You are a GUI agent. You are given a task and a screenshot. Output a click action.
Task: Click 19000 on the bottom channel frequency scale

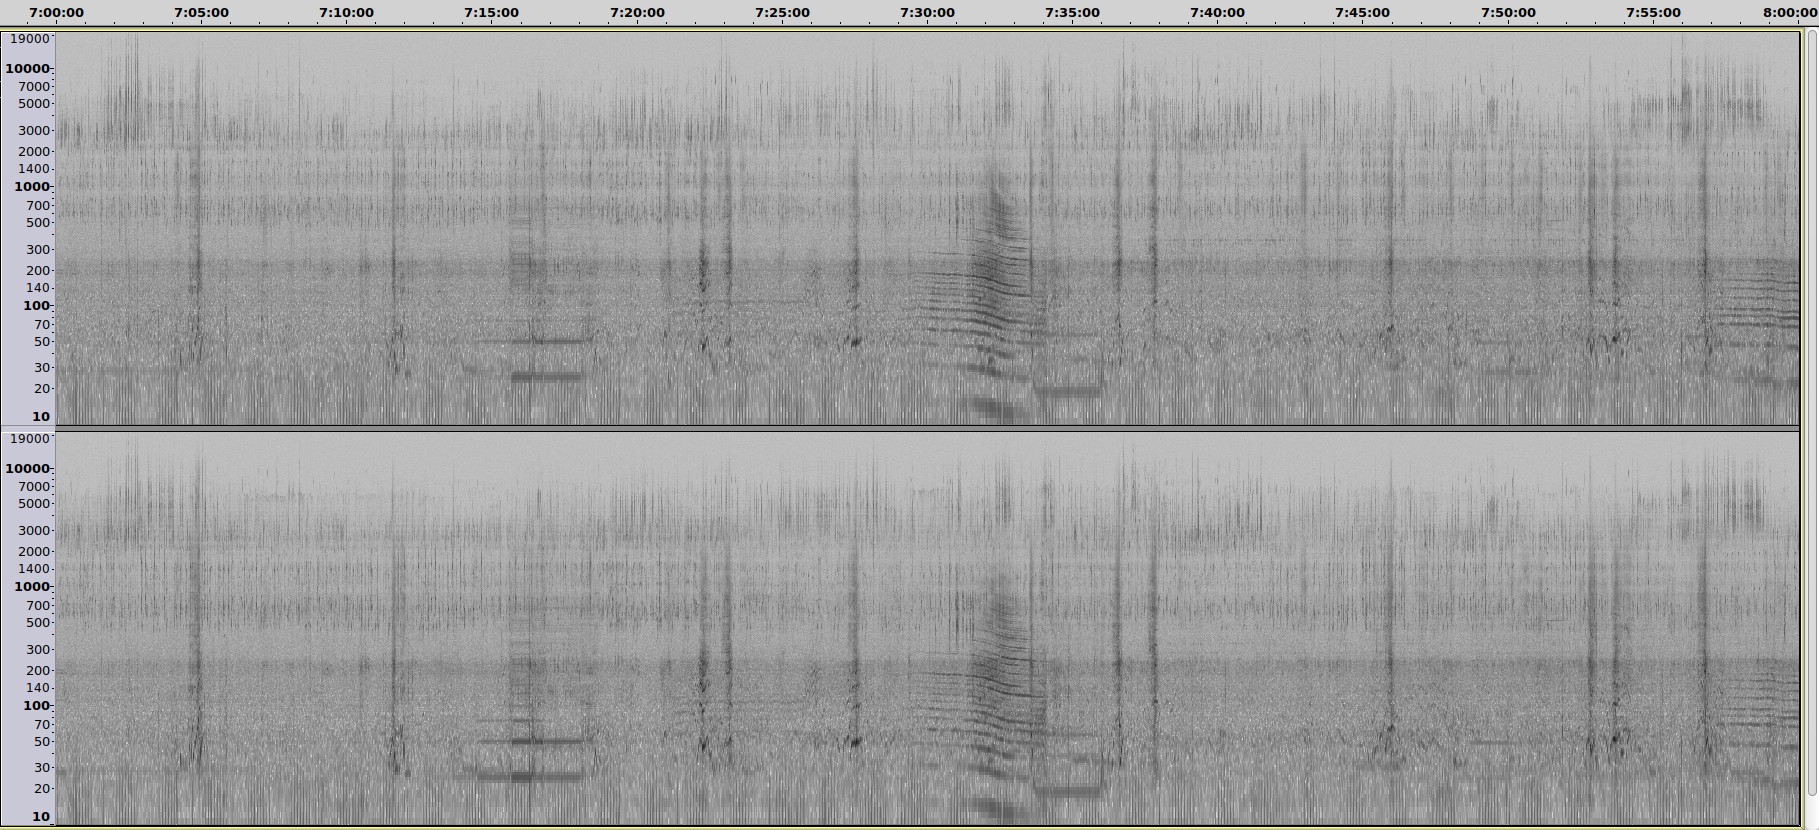29,439
